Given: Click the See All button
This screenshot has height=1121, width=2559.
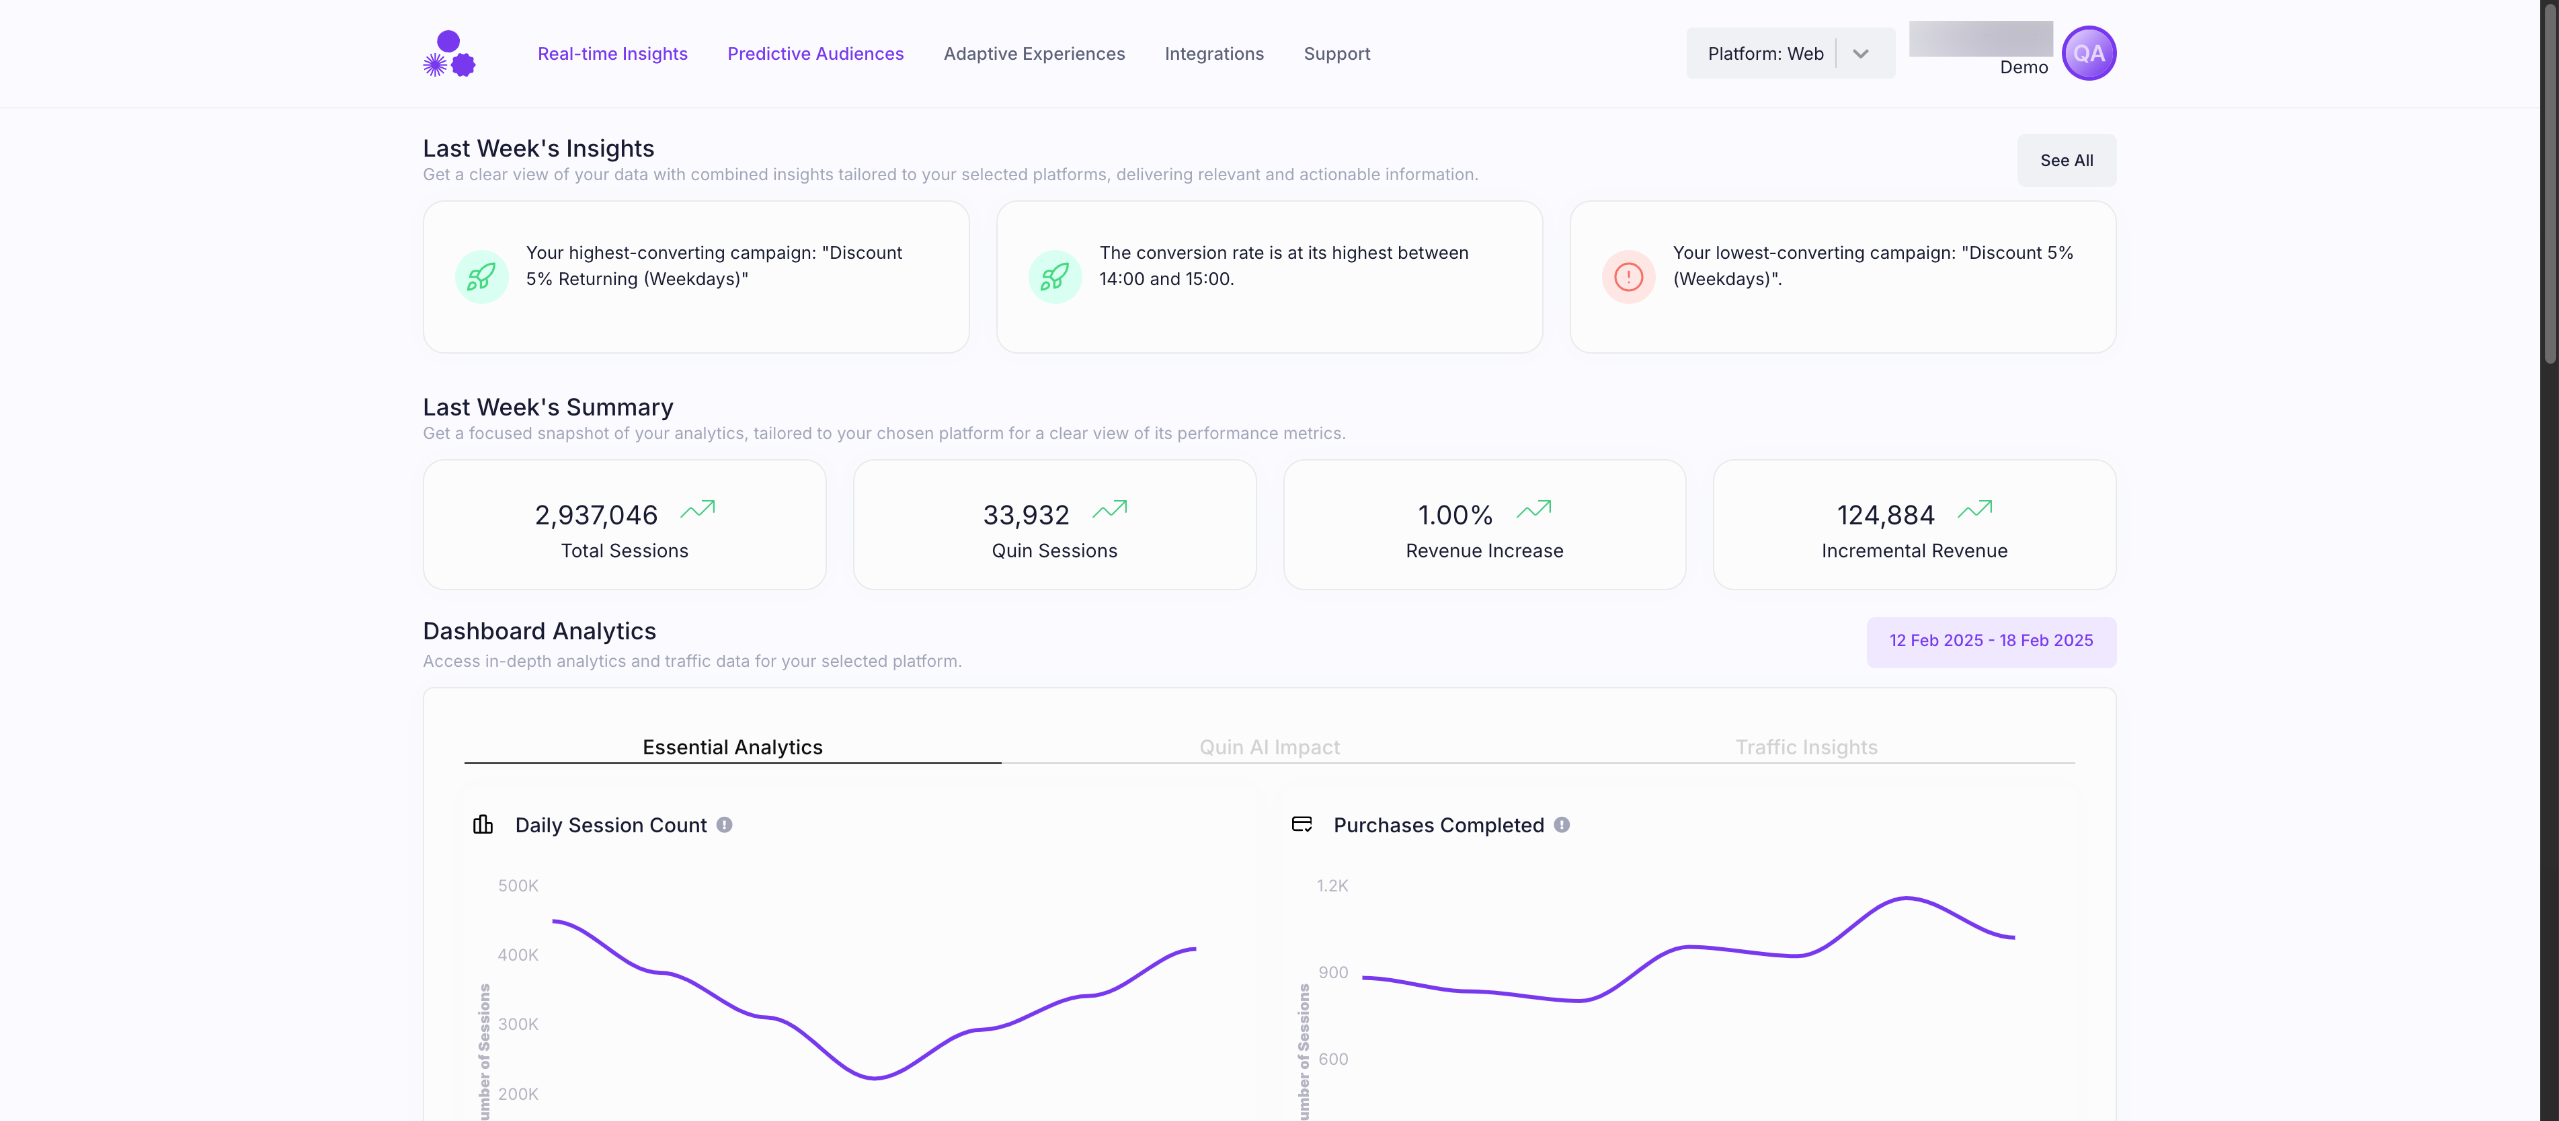Looking at the screenshot, I should (x=2066, y=160).
